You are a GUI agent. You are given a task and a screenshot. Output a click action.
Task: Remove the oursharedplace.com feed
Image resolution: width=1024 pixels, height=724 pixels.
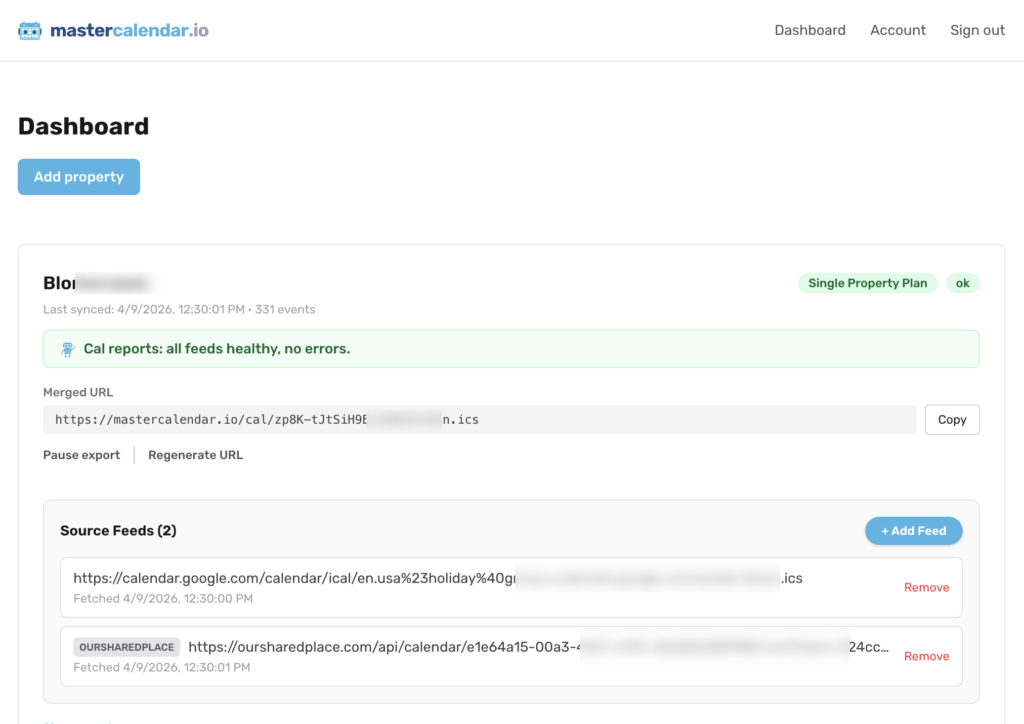926,656
